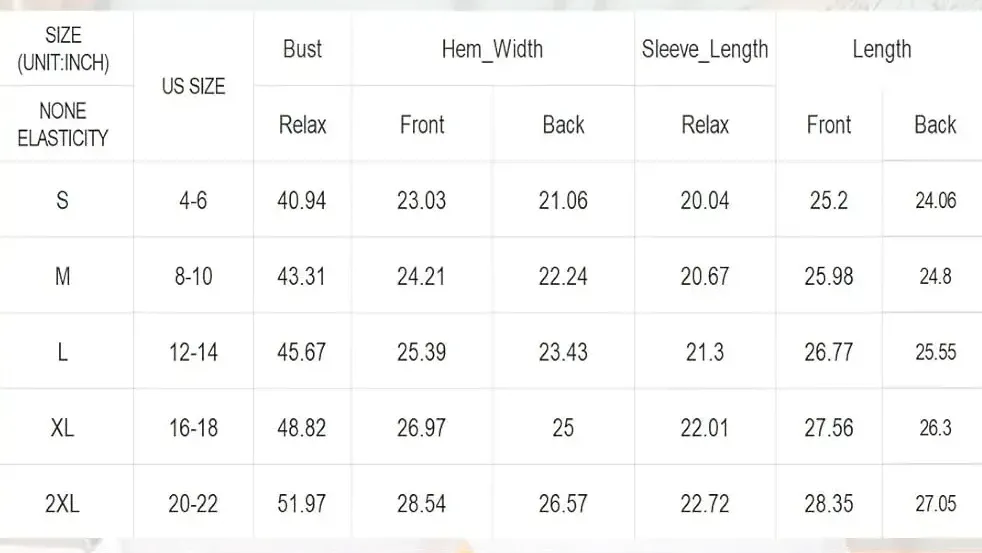
Task: Click the SIZE (UNIT:INCH) header cell
Action: pos(63,49)
